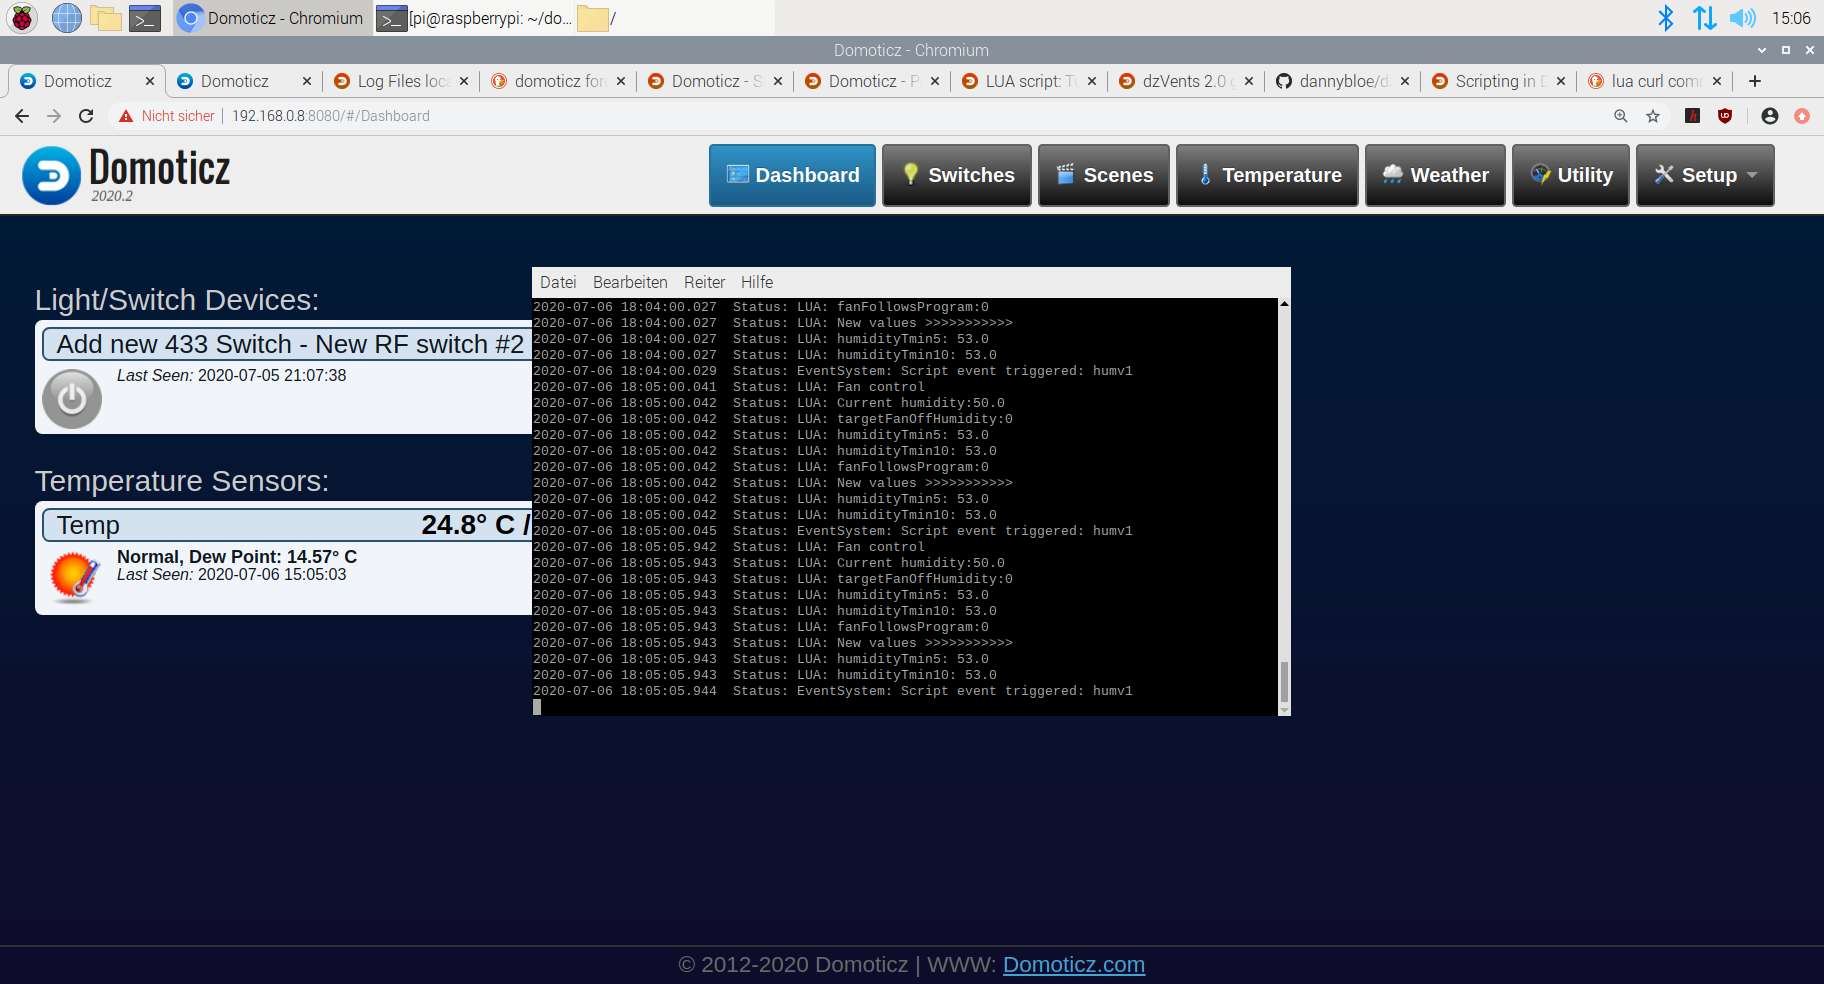Open the Bearbeiten menu in terminal
This screenshot has height=984, width=1824.
pyautogui.click(x=630, y=282)
